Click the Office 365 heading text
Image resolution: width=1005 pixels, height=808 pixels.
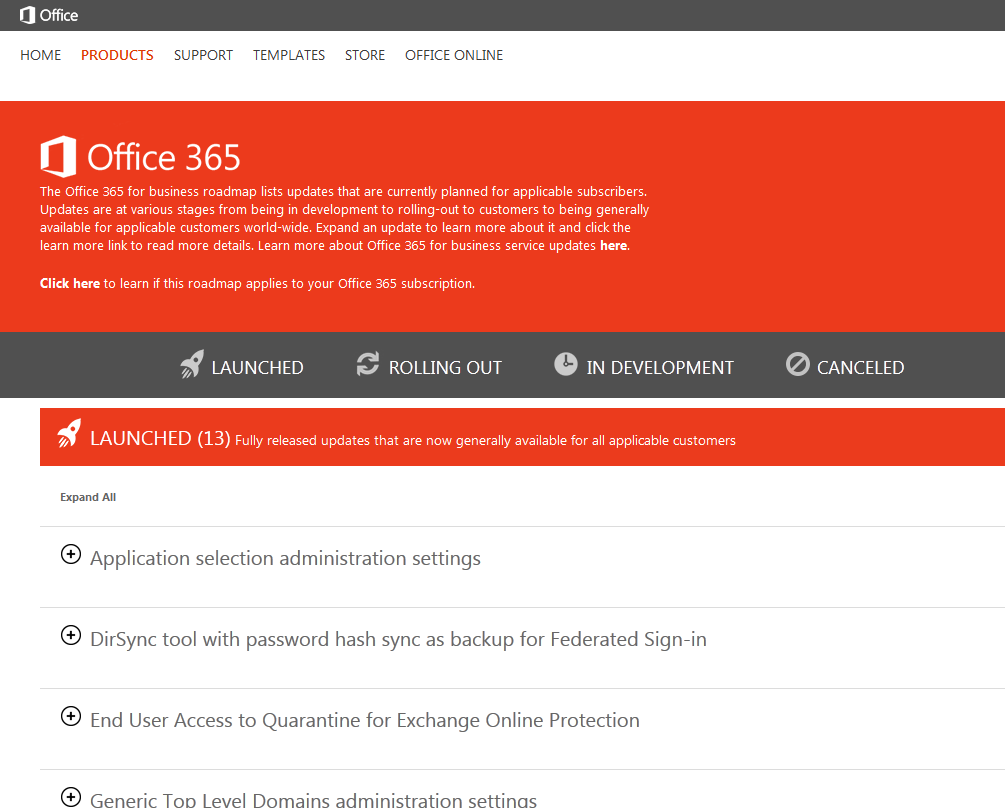tap(164, 158)
